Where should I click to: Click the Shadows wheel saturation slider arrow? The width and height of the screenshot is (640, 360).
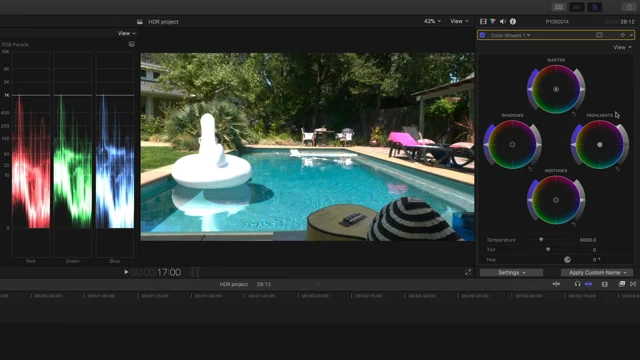486,144
